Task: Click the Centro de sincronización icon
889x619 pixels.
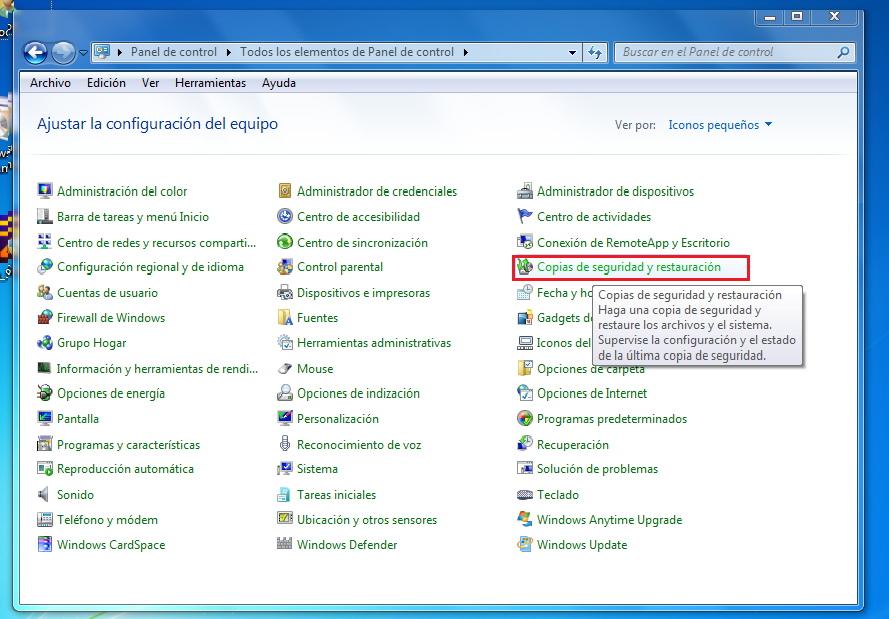Action: pyautogui.click(x=285, y=242)
